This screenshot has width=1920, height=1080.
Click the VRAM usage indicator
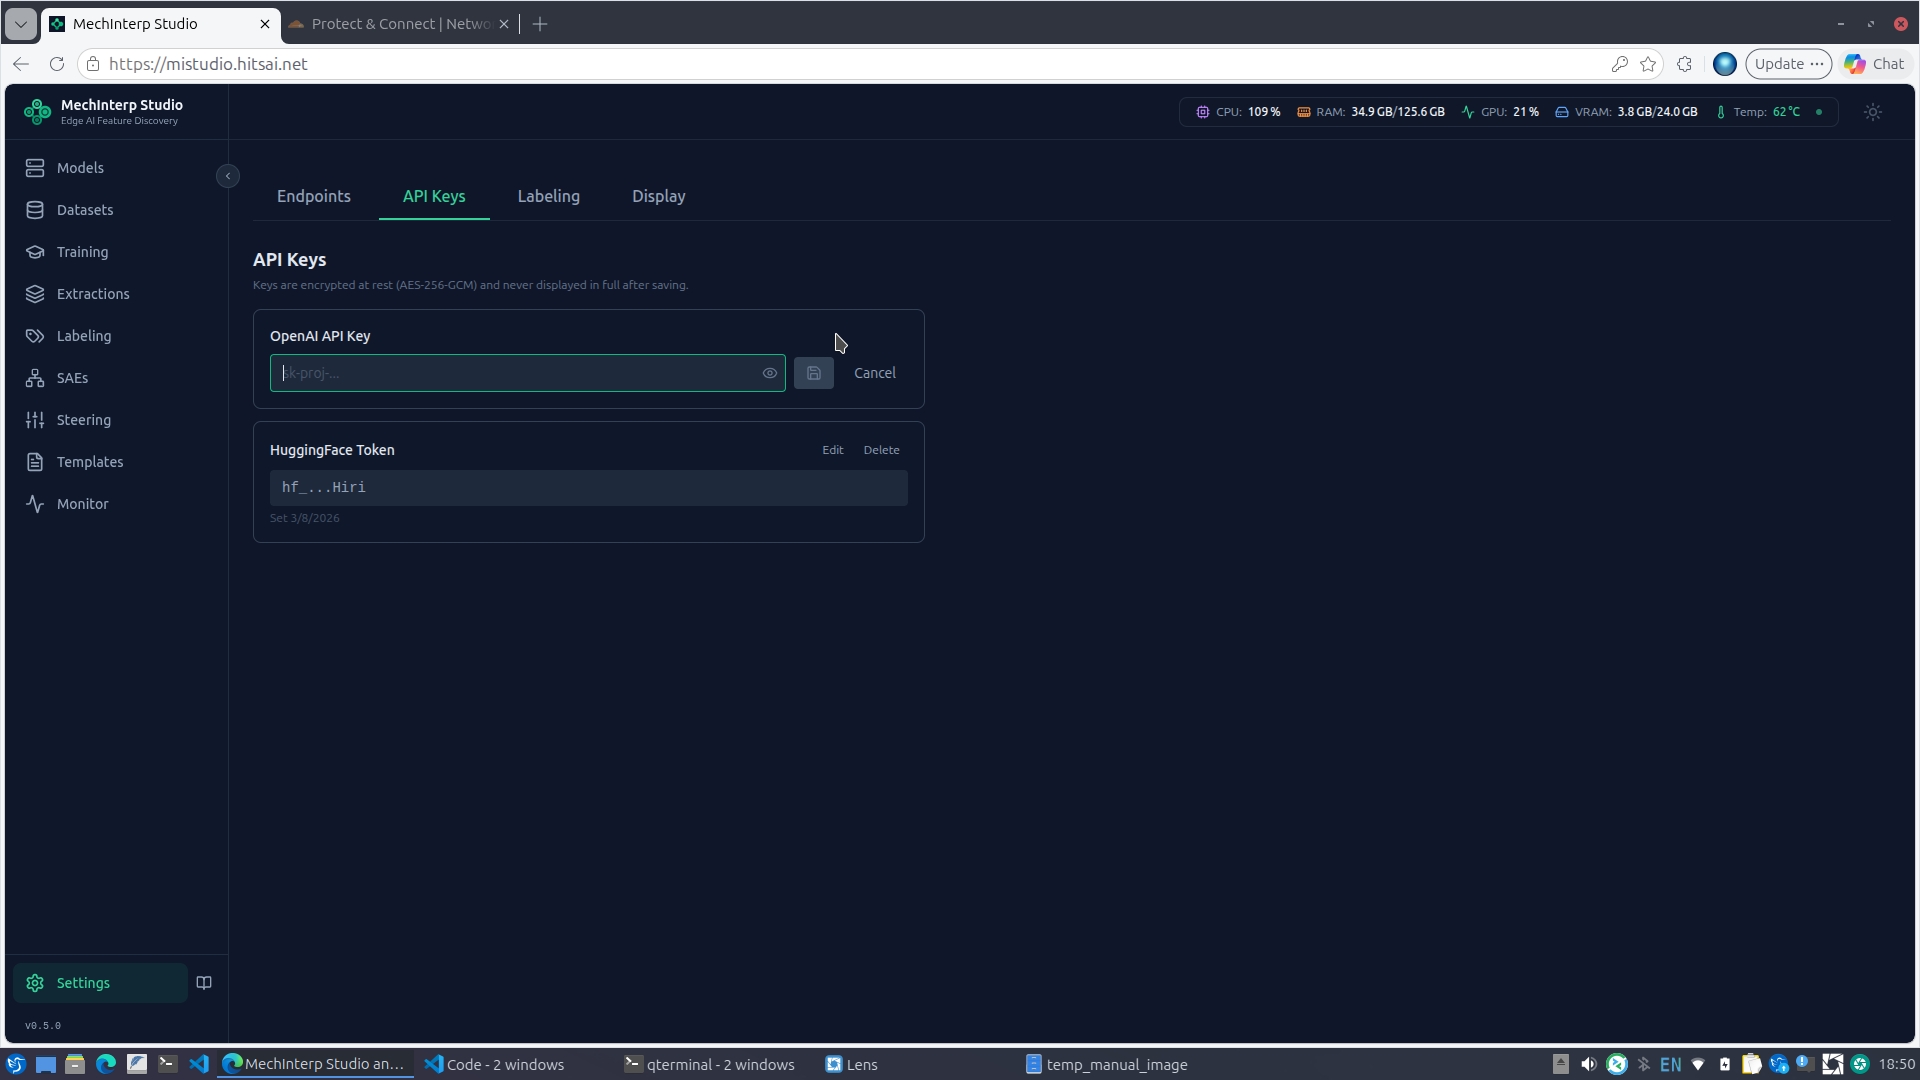pos(1626,112)
